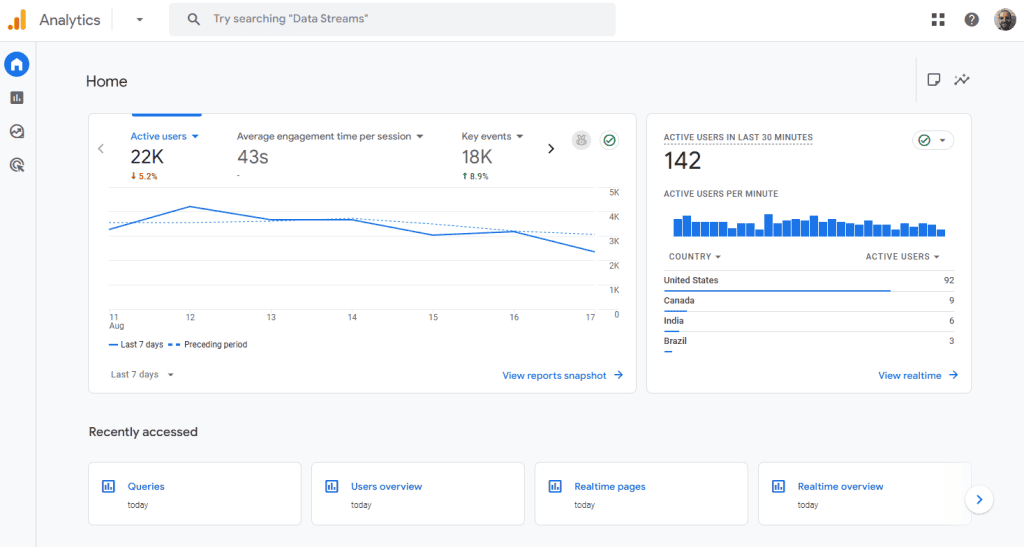Open the Reports icon in left sidebar
The width and height of the screenshot is (1024, 547).
17,98
